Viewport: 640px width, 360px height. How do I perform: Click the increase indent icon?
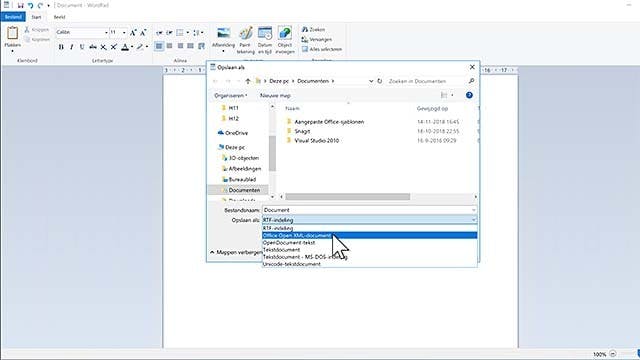169,33
